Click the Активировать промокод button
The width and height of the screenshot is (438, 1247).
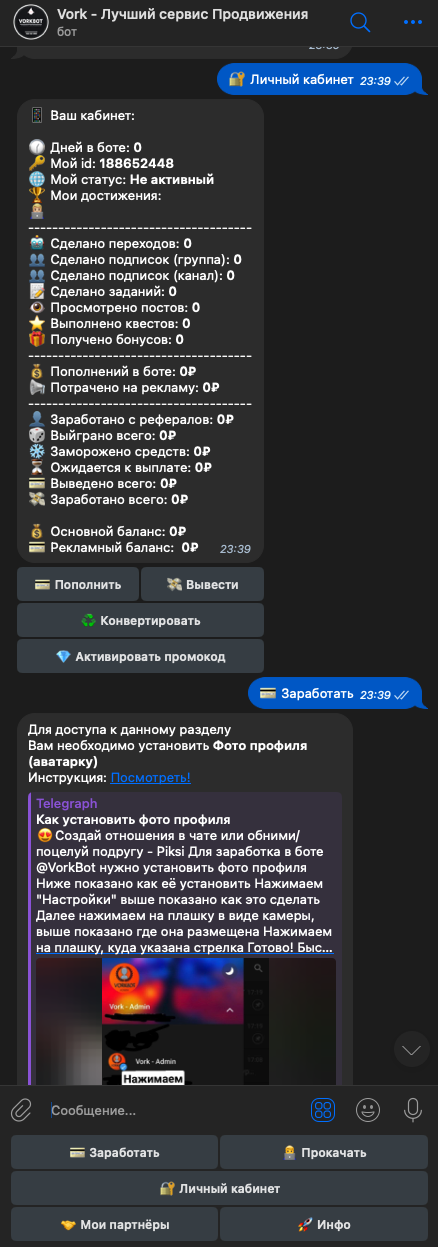pos(140,656)
